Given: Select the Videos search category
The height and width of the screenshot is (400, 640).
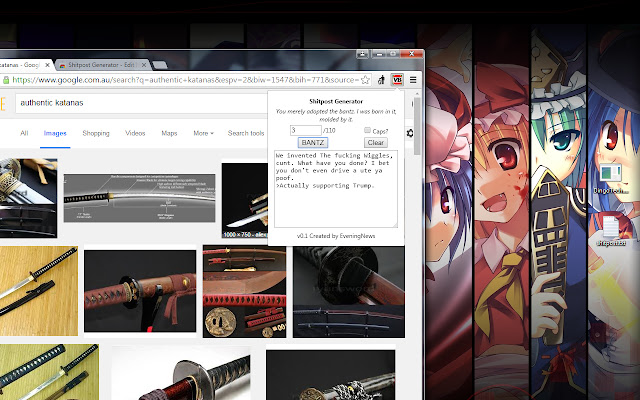Looking at the screenshot, I should tap(135, 133).
